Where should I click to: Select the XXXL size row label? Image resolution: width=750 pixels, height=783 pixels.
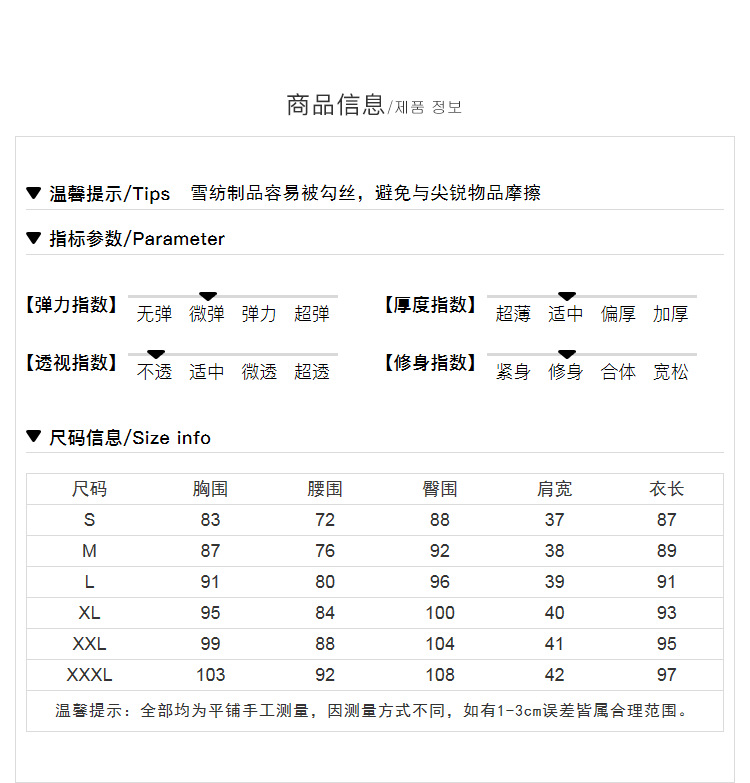point(90,675)
